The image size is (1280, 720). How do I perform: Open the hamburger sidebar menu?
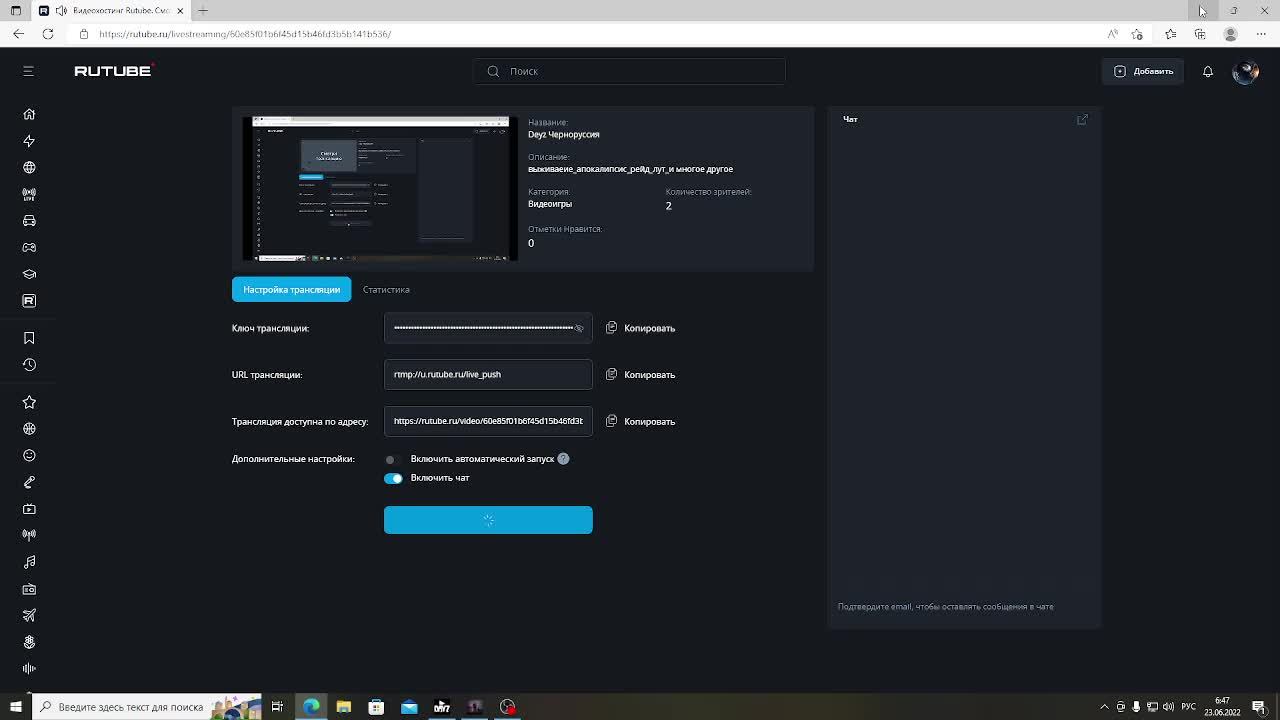[x=28, y=71]
